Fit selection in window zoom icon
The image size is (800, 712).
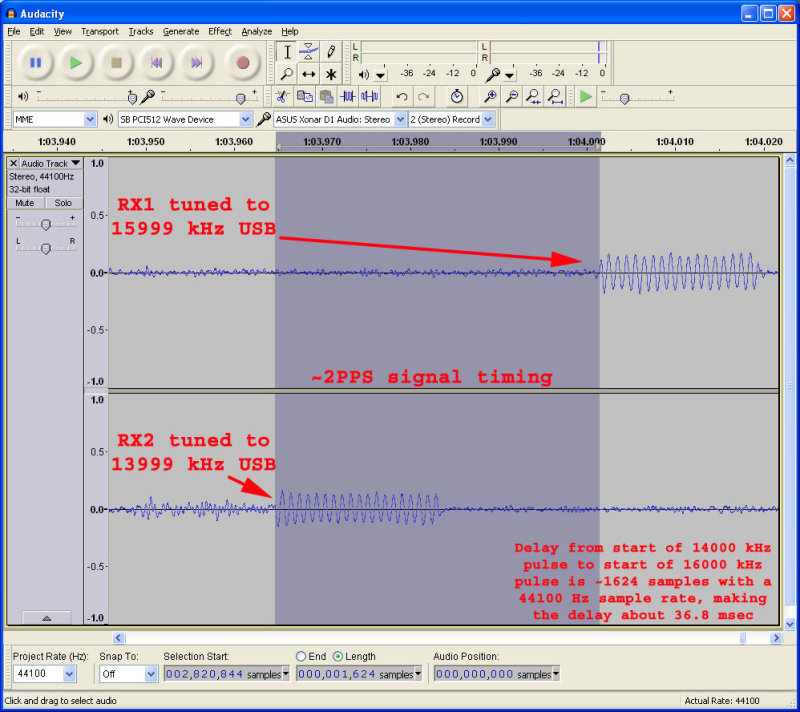click(x=534, y=96)
